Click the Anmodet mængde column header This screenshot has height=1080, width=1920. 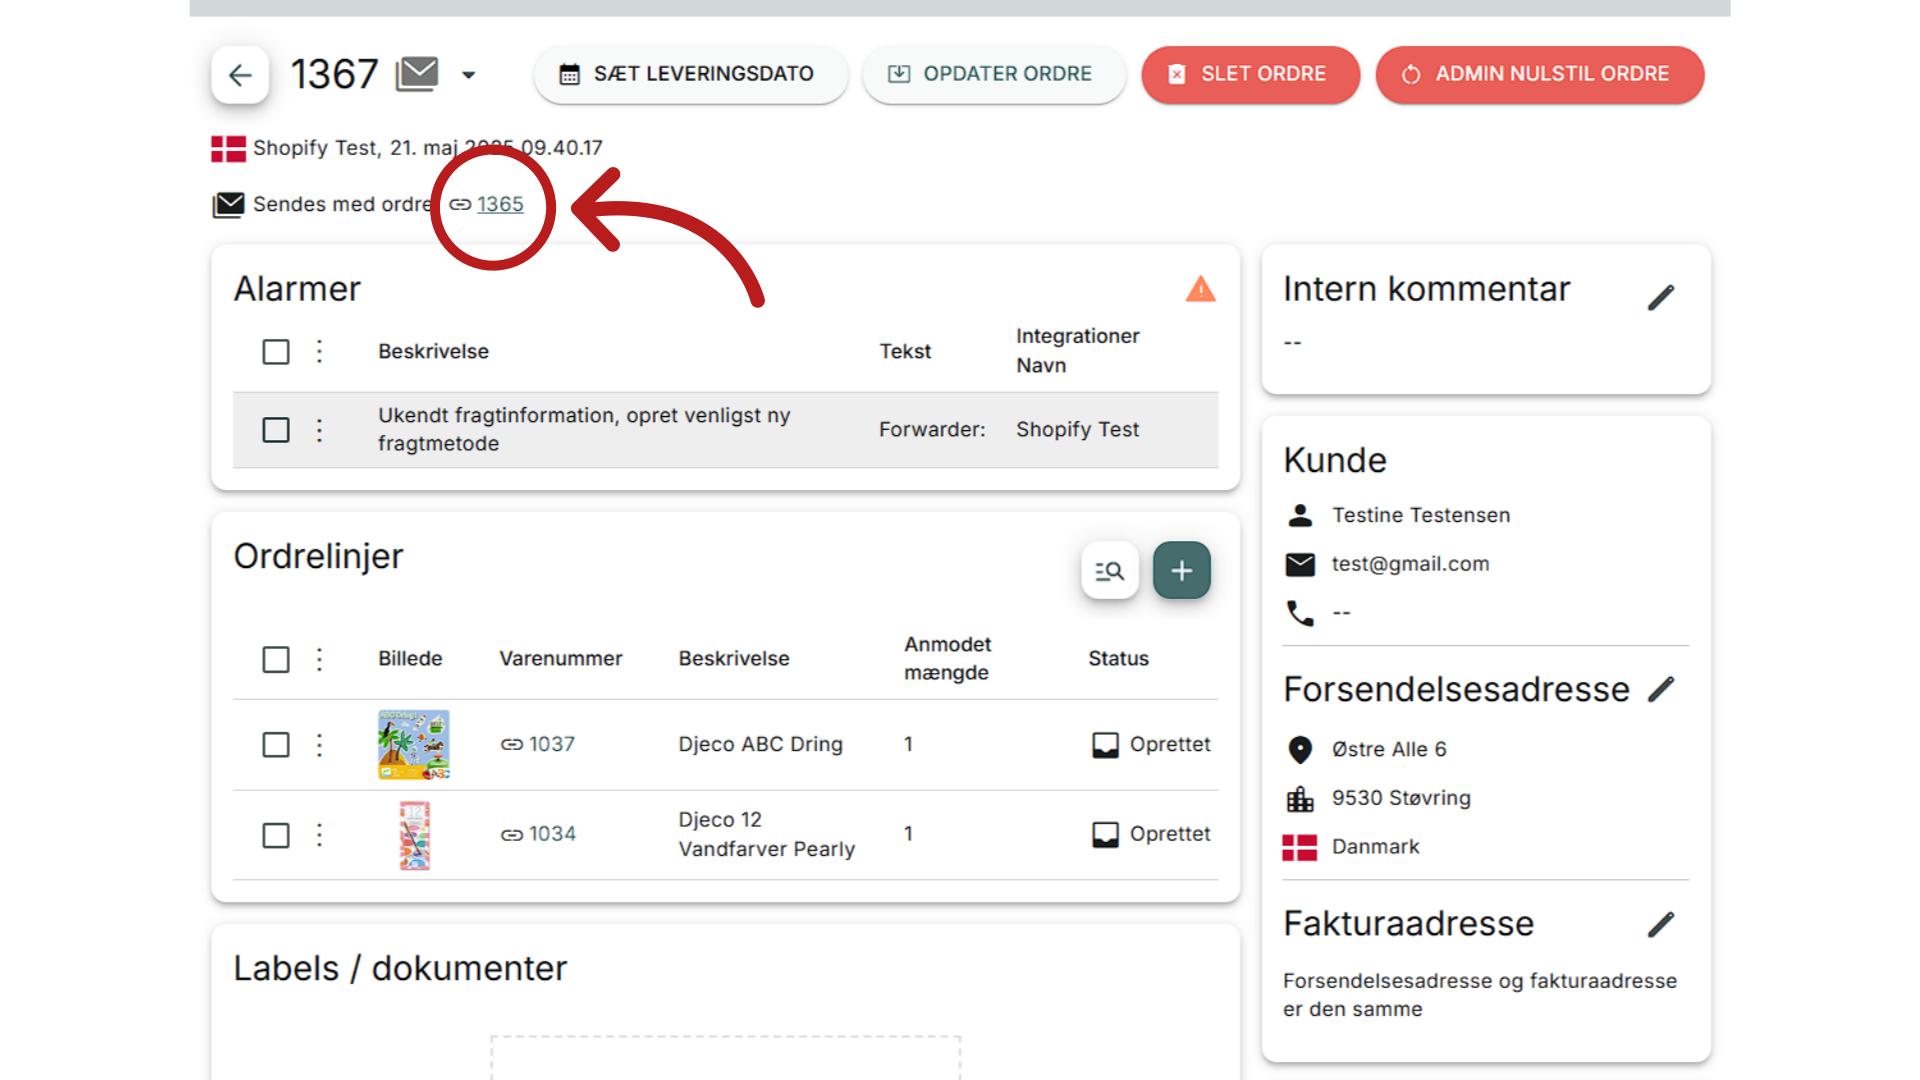click(x=947, y=658)
